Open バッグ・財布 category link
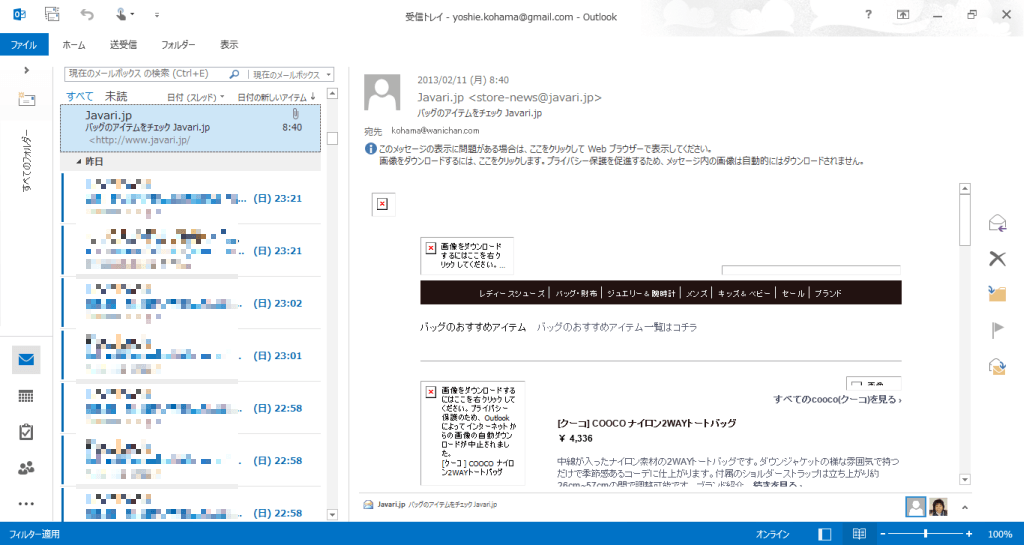1024x545 pixels. pos(576,293)
